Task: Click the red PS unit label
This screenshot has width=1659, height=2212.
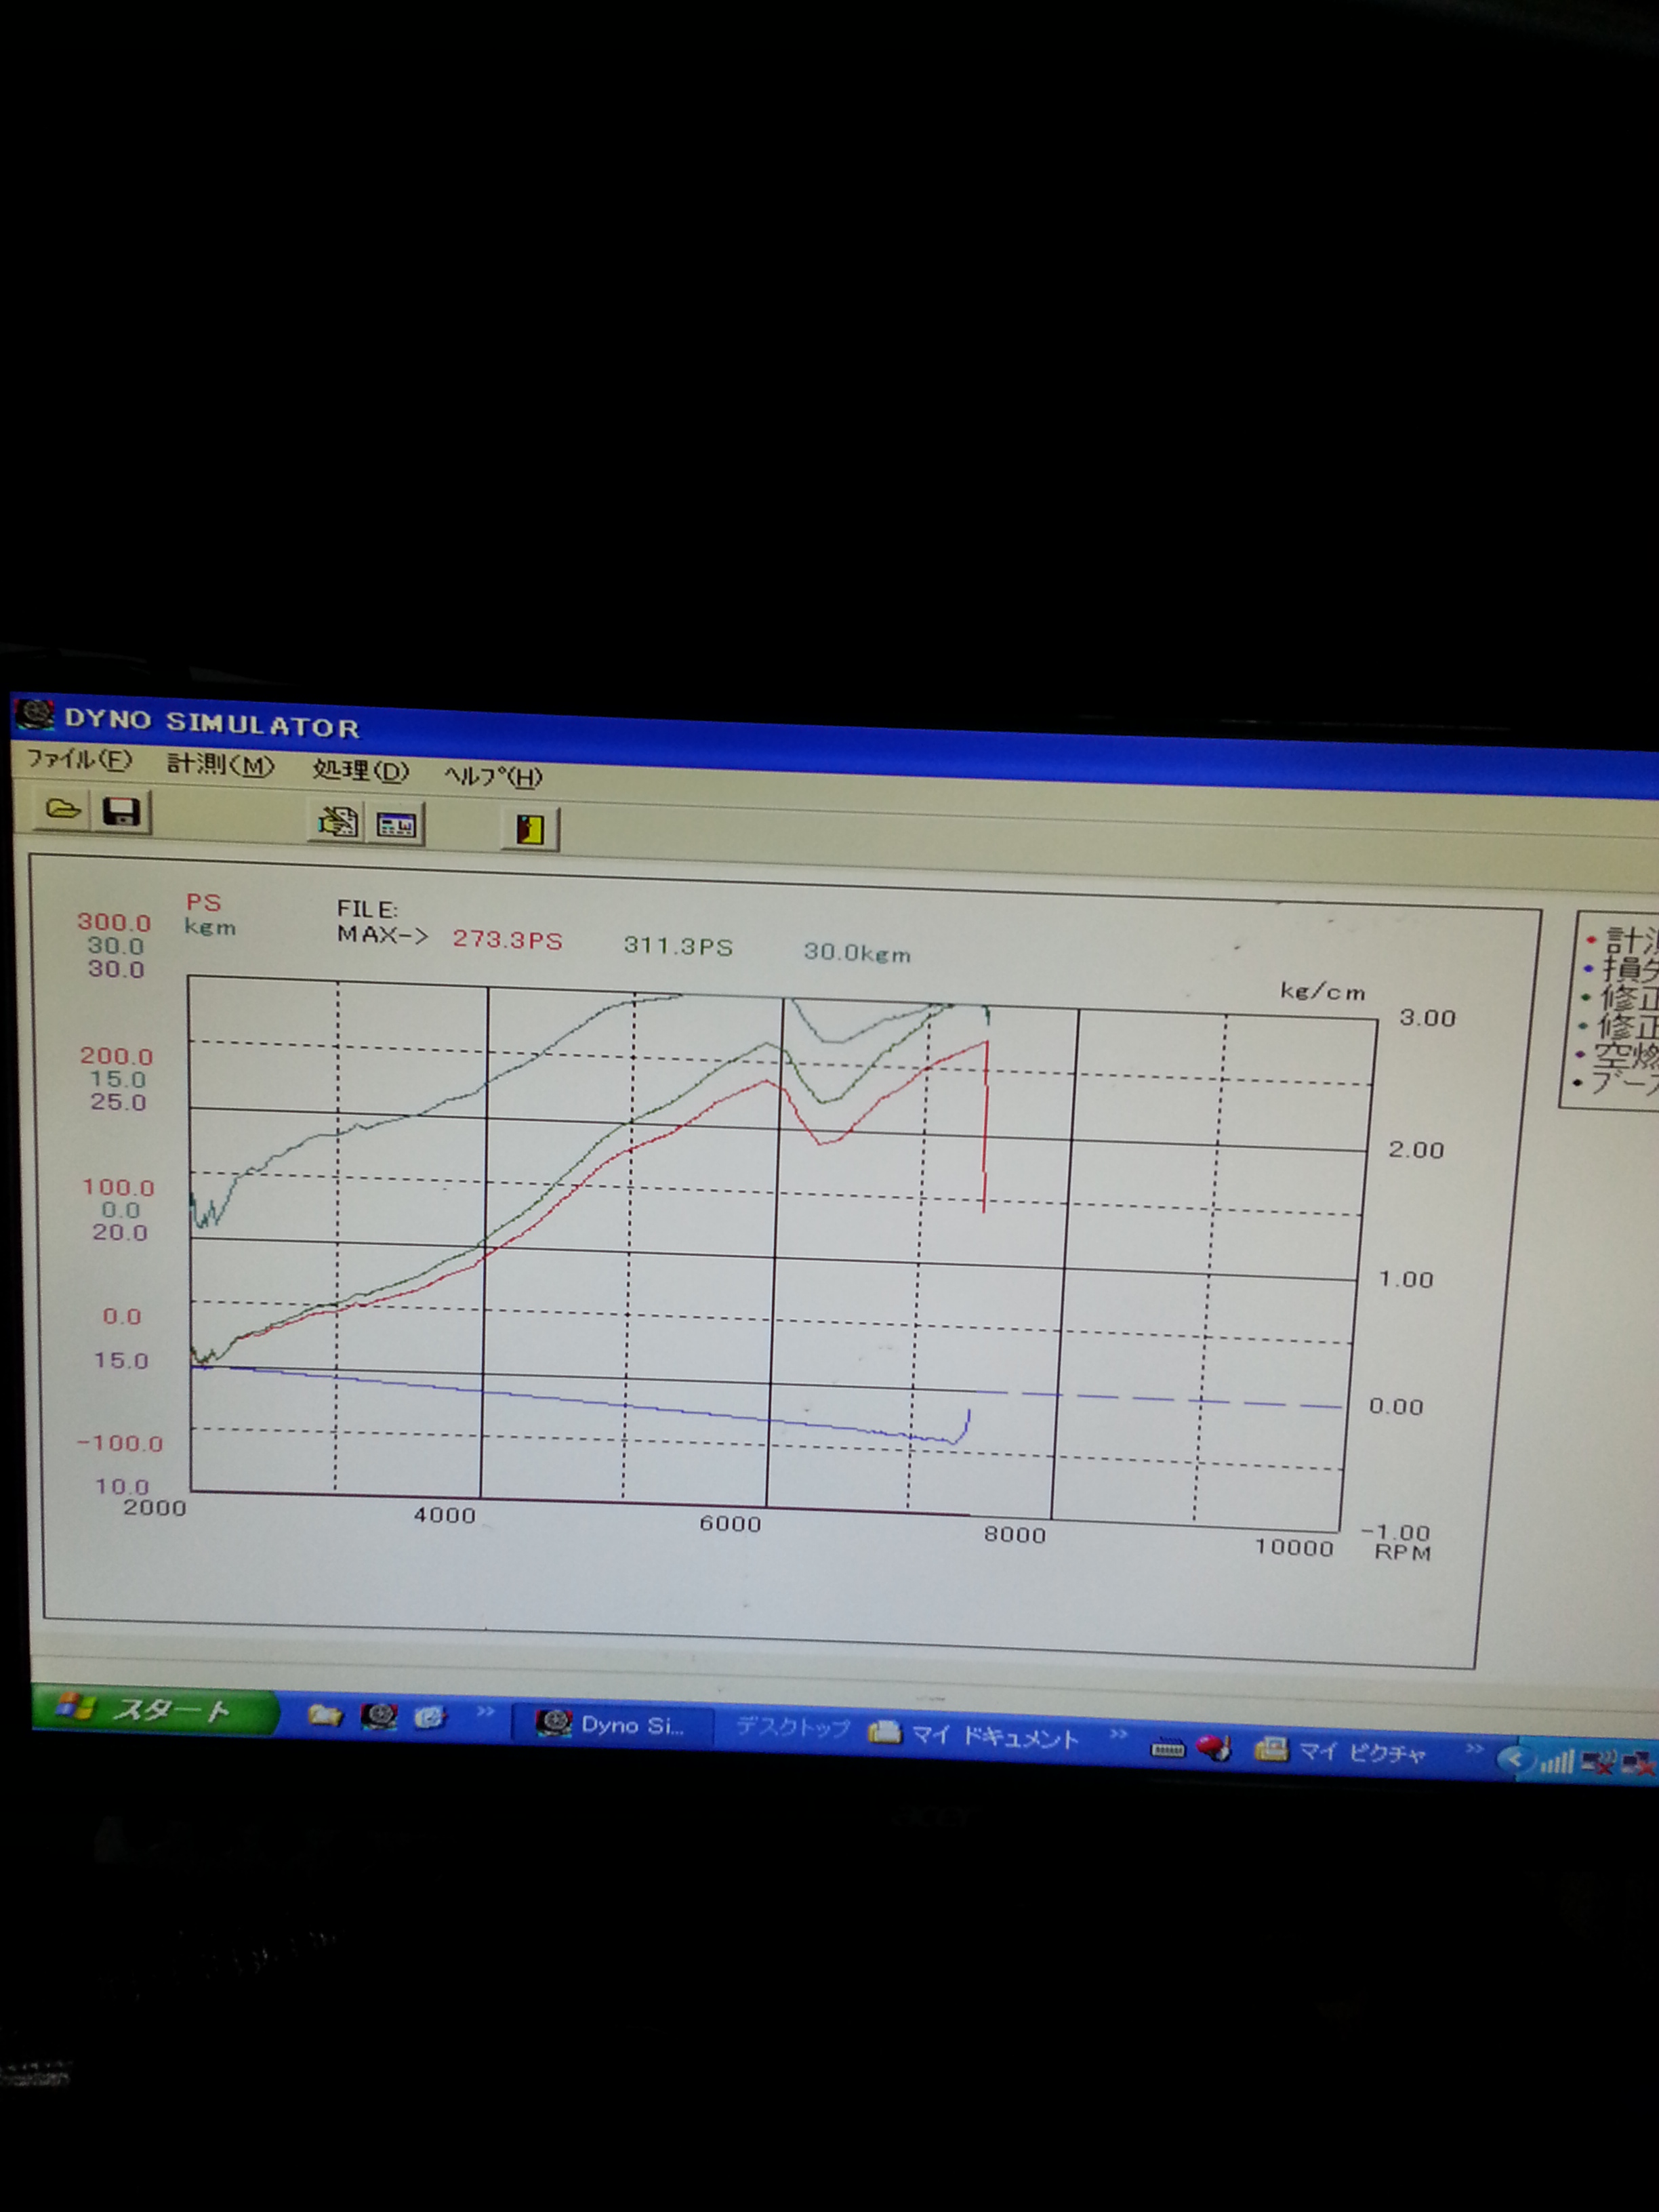Action: (x=203, y=902)
